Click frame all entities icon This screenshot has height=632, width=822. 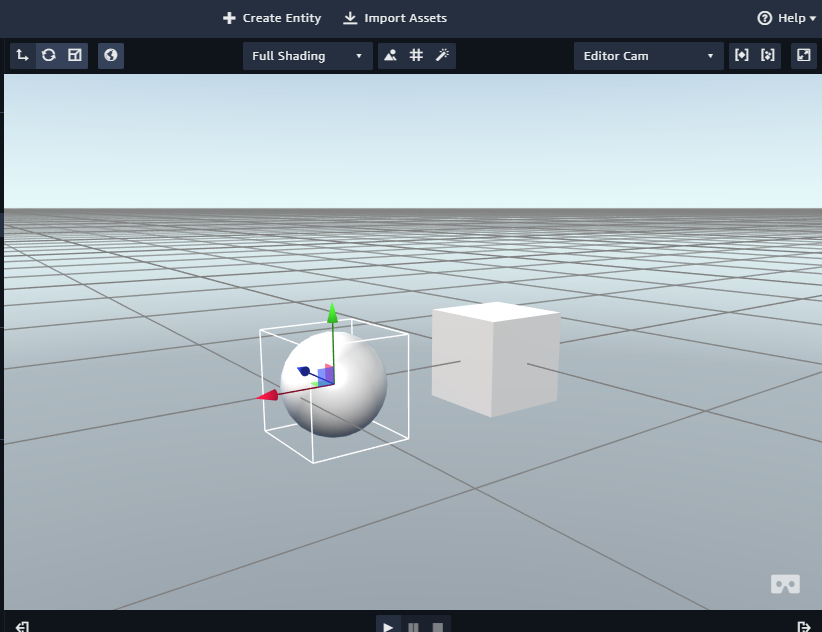767,55
